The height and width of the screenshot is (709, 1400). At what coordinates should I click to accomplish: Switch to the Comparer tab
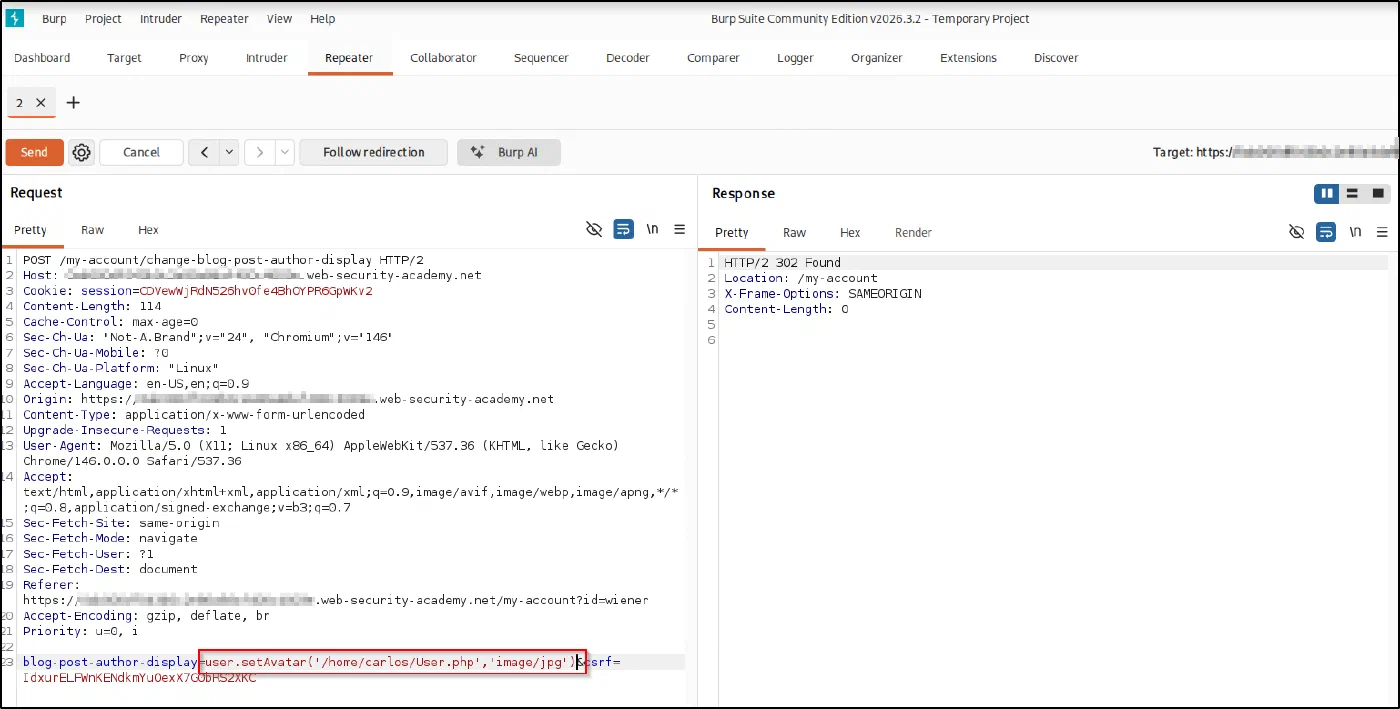point(713,58)
